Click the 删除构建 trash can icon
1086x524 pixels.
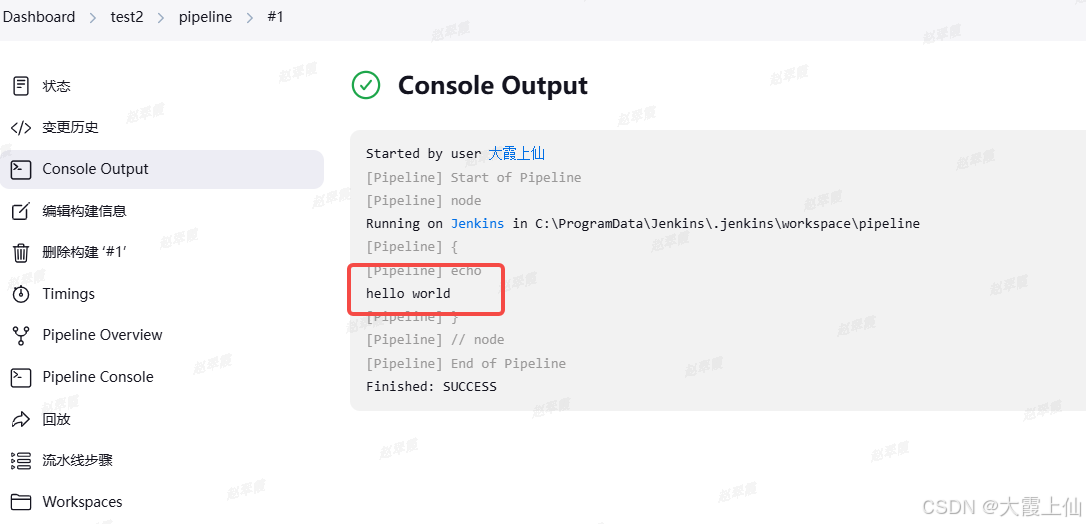pos(21,253)
